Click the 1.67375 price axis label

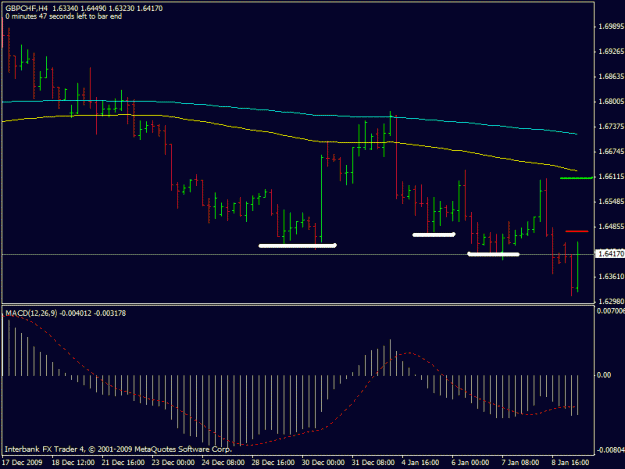click(x=611, y=126)
